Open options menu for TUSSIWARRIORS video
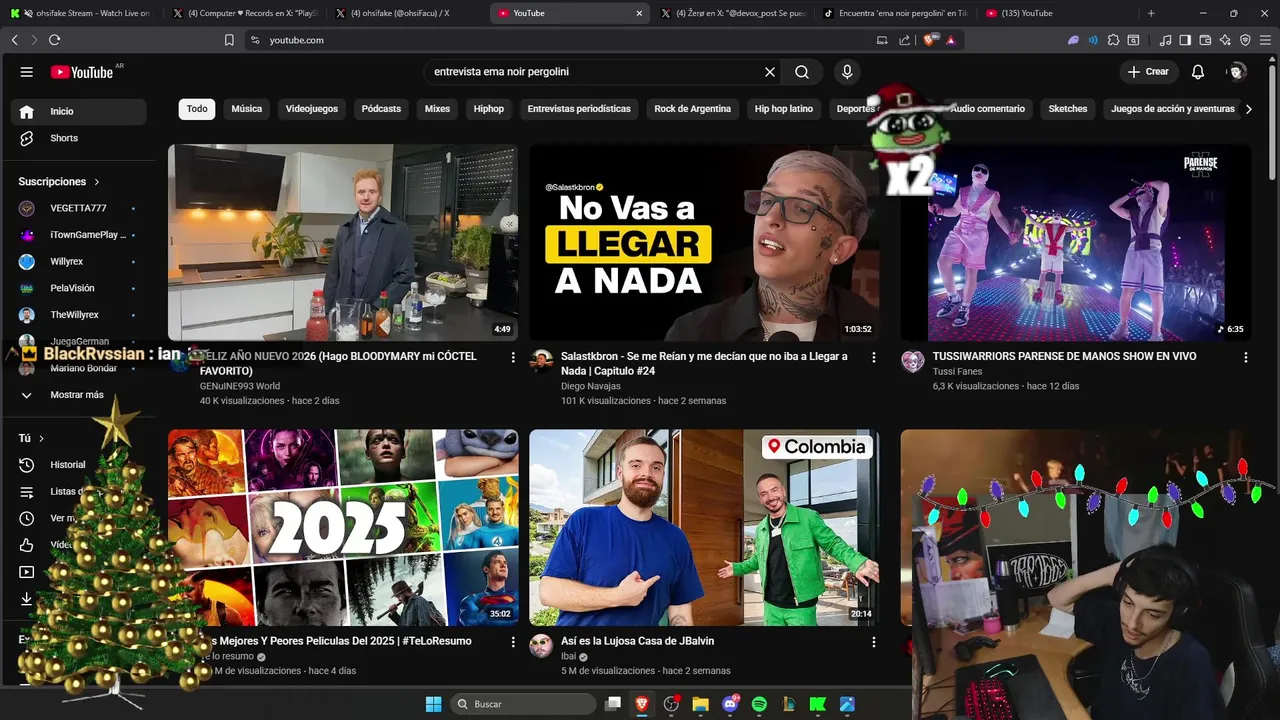This screenshot has height=720, width=1280. (x=1246, y=357)
